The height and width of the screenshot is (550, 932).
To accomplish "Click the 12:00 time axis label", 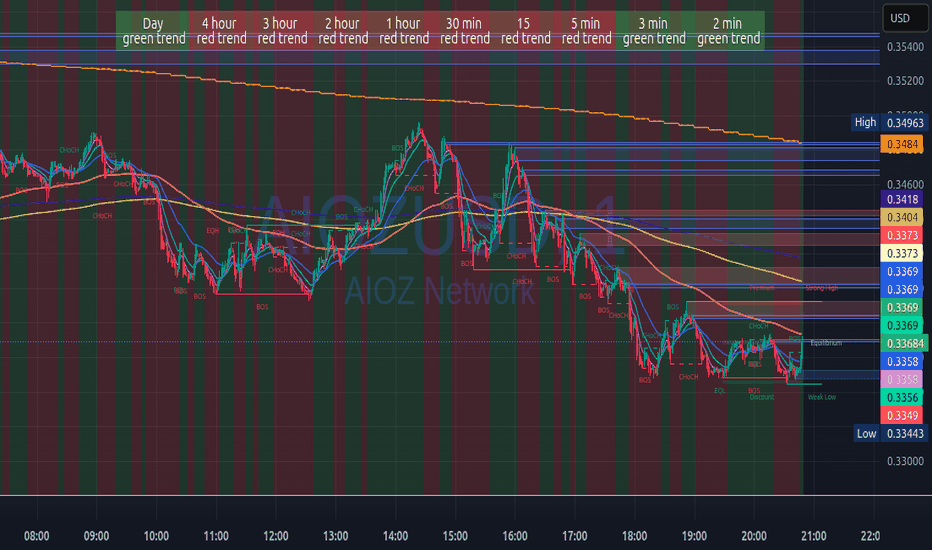I will (x=276, y=536).
